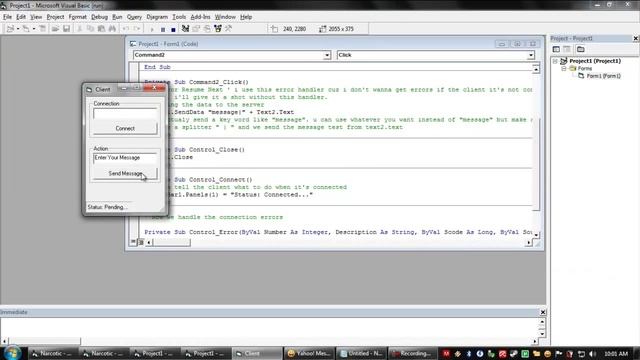This screenshot has height=360, width=640.
Task: Click the Cut toolbar icon
Action: click(x=80, y=29)
